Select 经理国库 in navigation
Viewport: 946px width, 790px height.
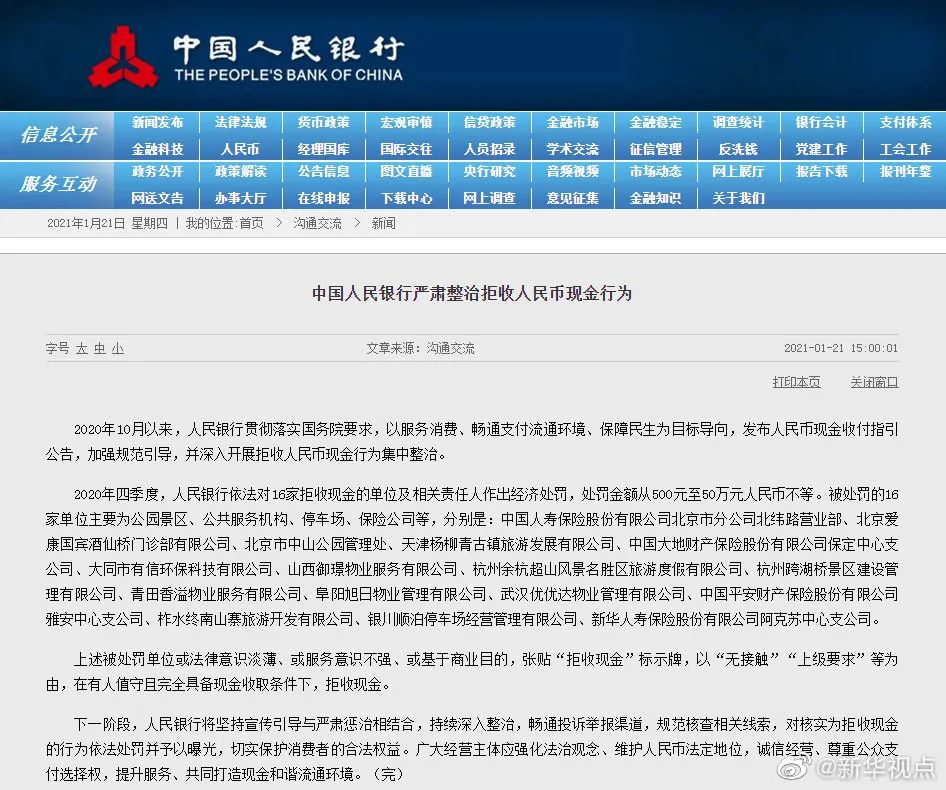tap(323, 149)
